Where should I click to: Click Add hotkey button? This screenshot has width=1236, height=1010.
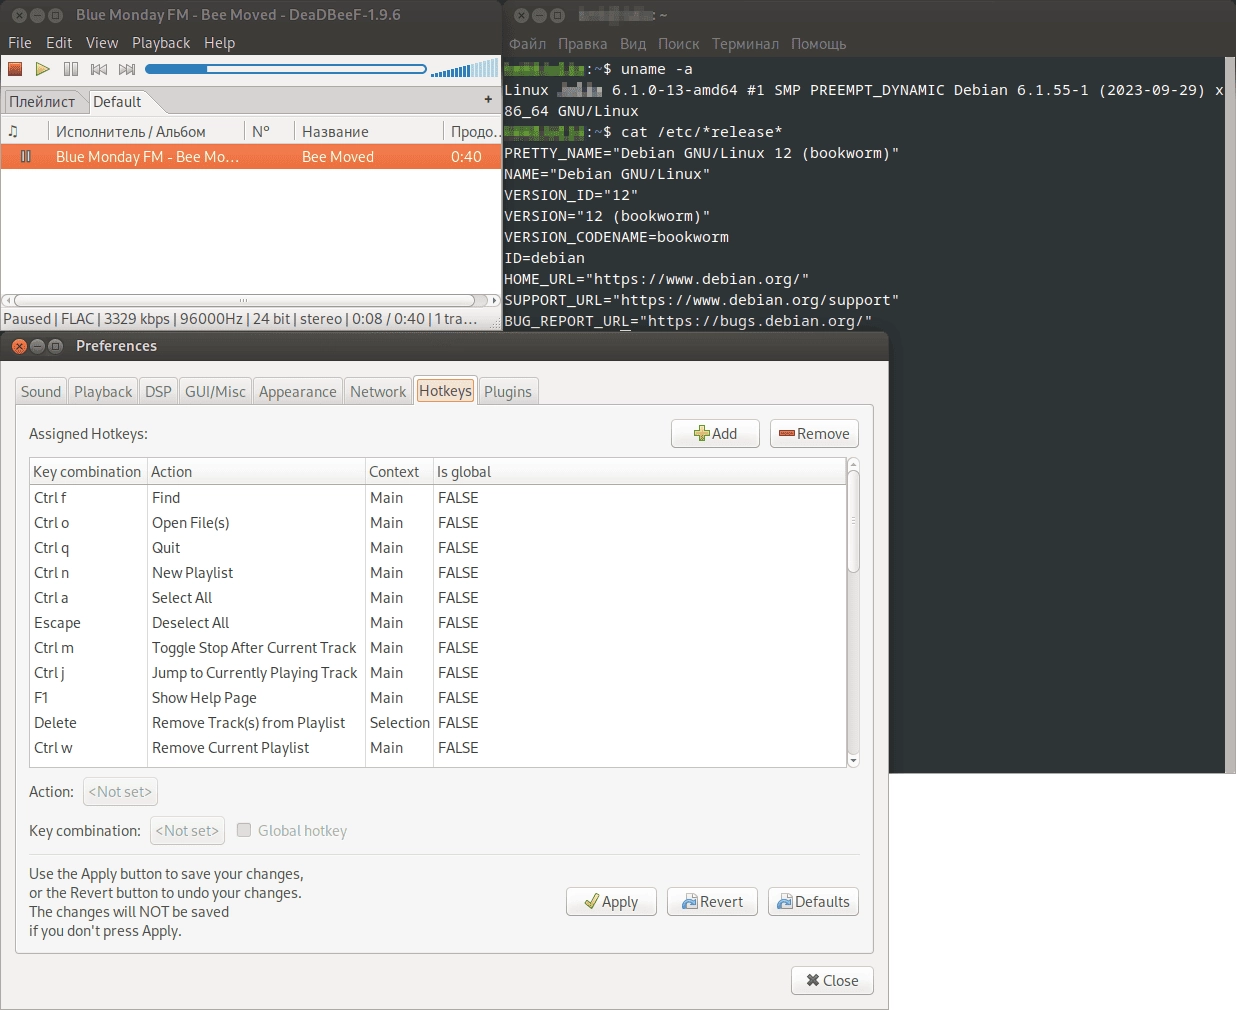click(715, 434)
